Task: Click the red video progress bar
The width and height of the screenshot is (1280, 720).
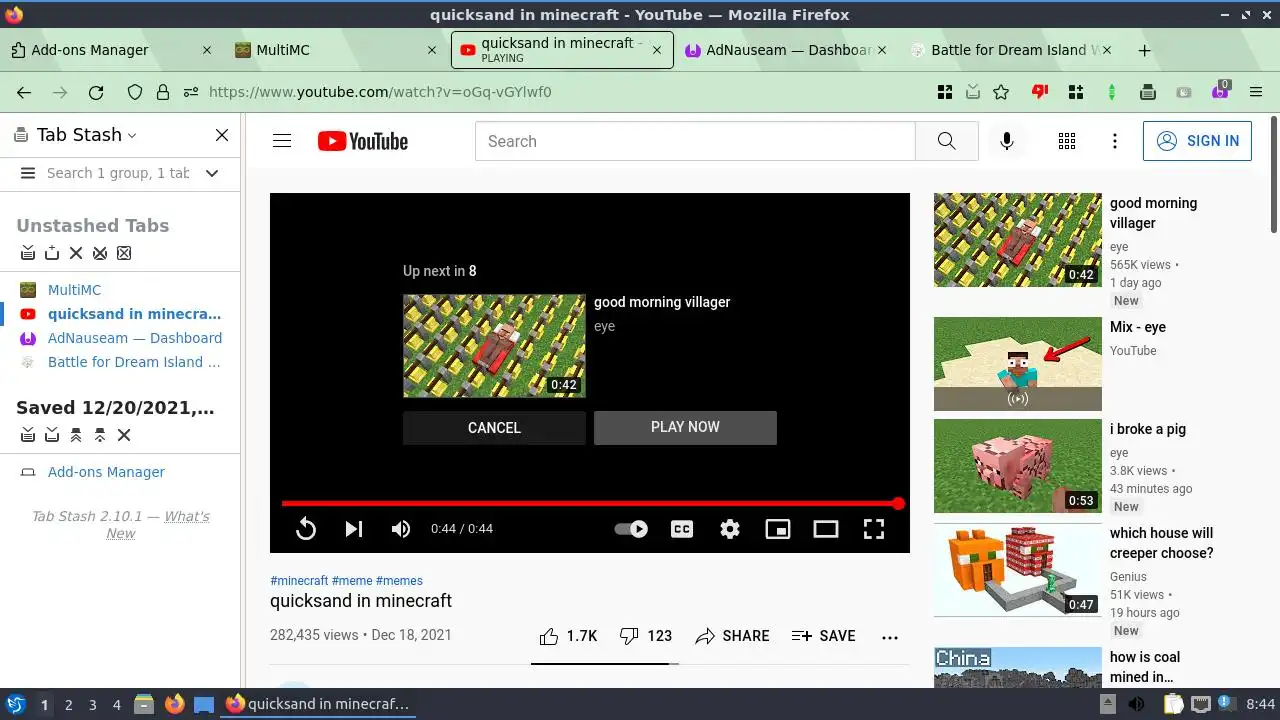Action: click(590, 504)
